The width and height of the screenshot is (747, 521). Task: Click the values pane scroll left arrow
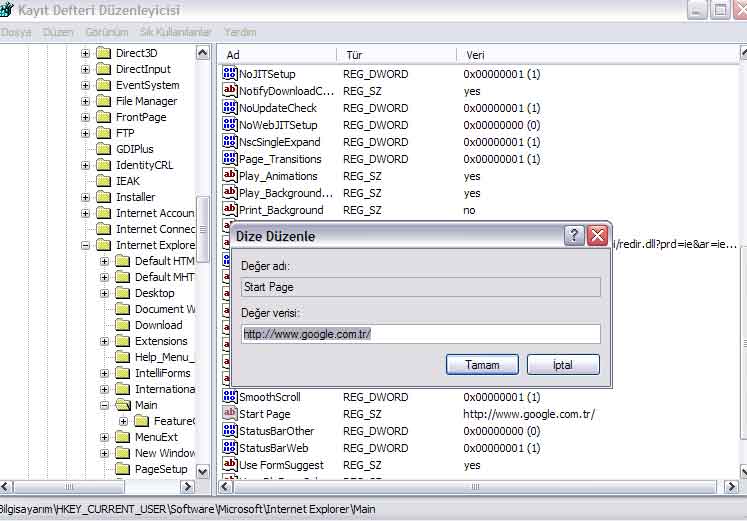click(225, 487)
